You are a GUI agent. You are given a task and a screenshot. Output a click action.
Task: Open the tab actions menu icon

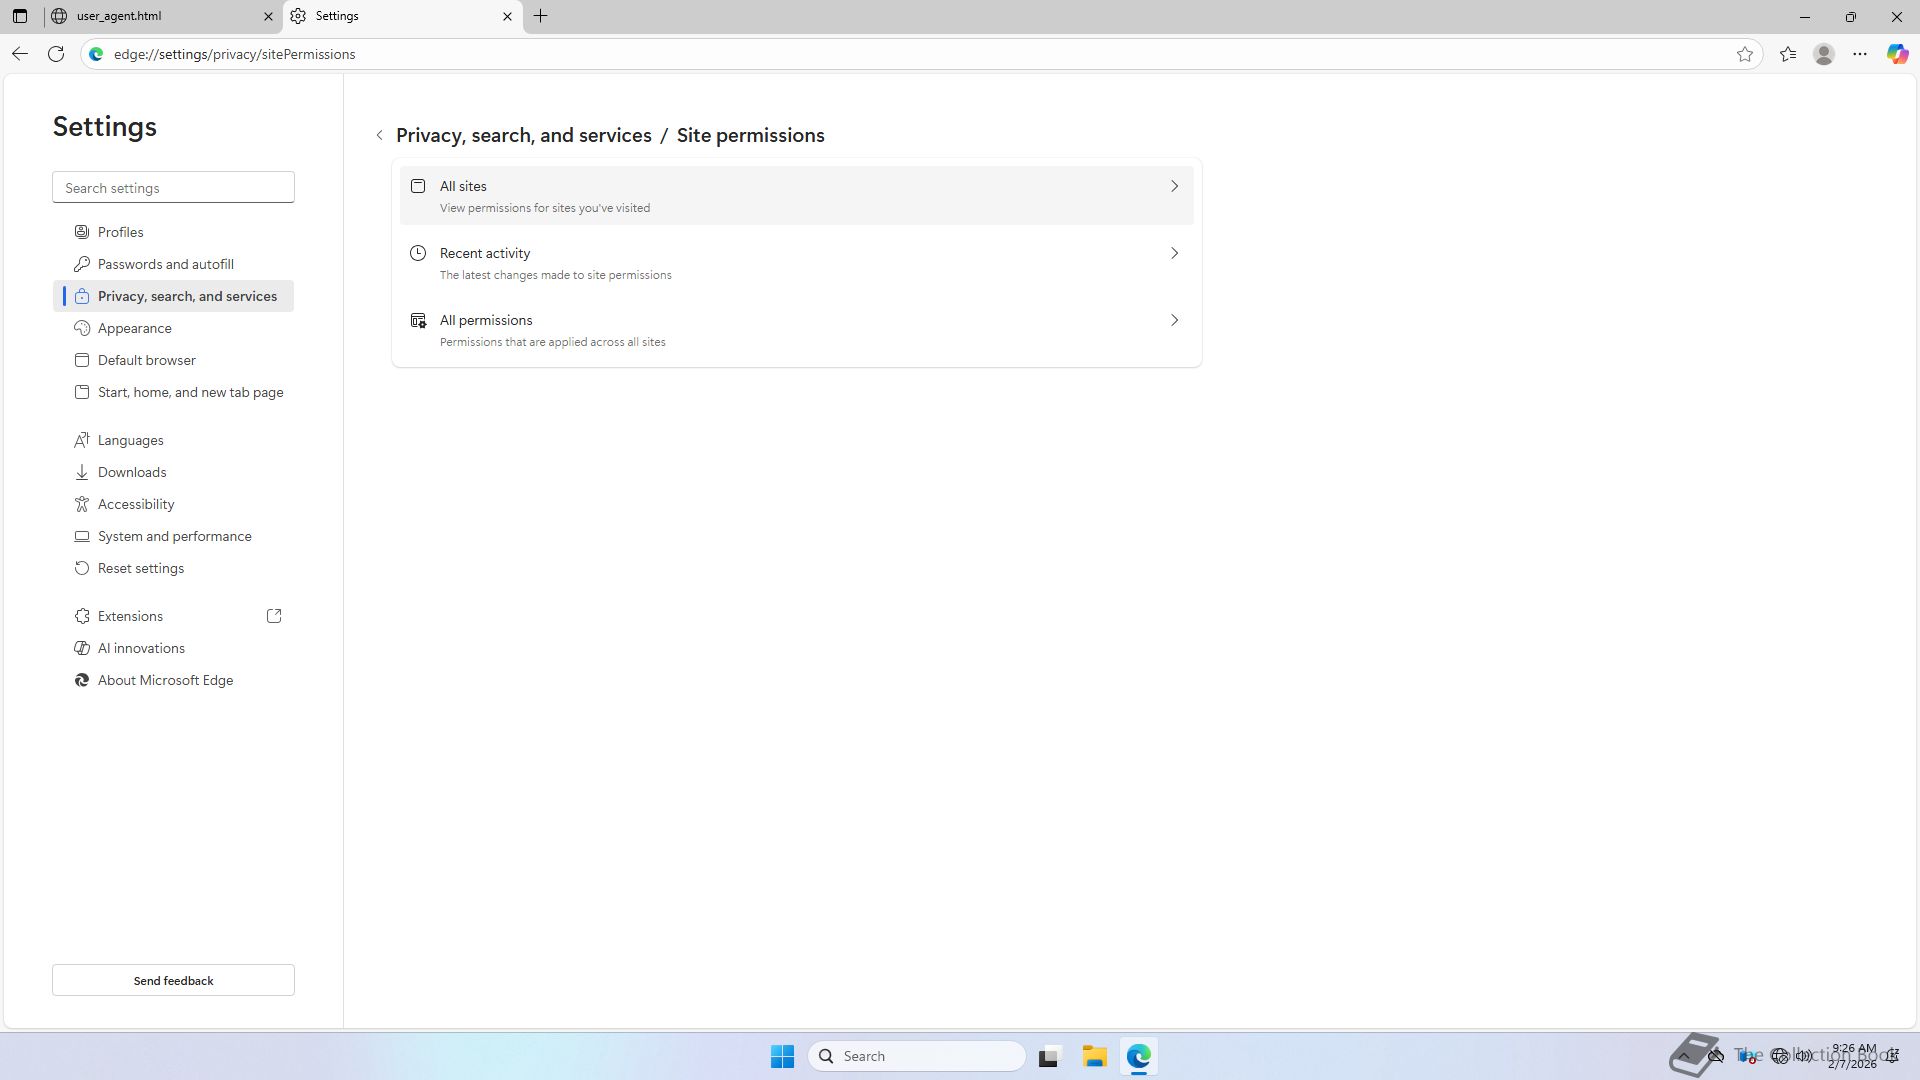point(20,16)
